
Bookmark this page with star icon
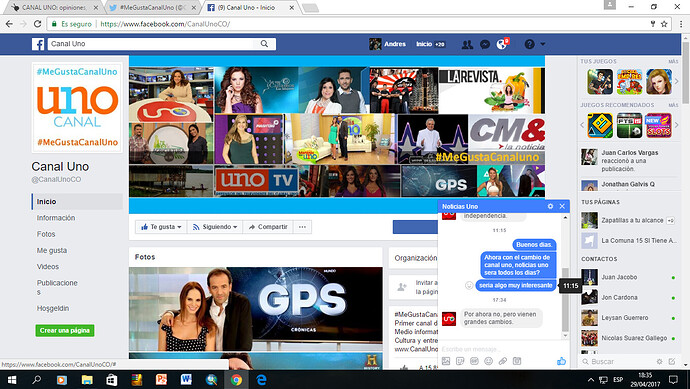pyautogui.click(x=664, y=24)
